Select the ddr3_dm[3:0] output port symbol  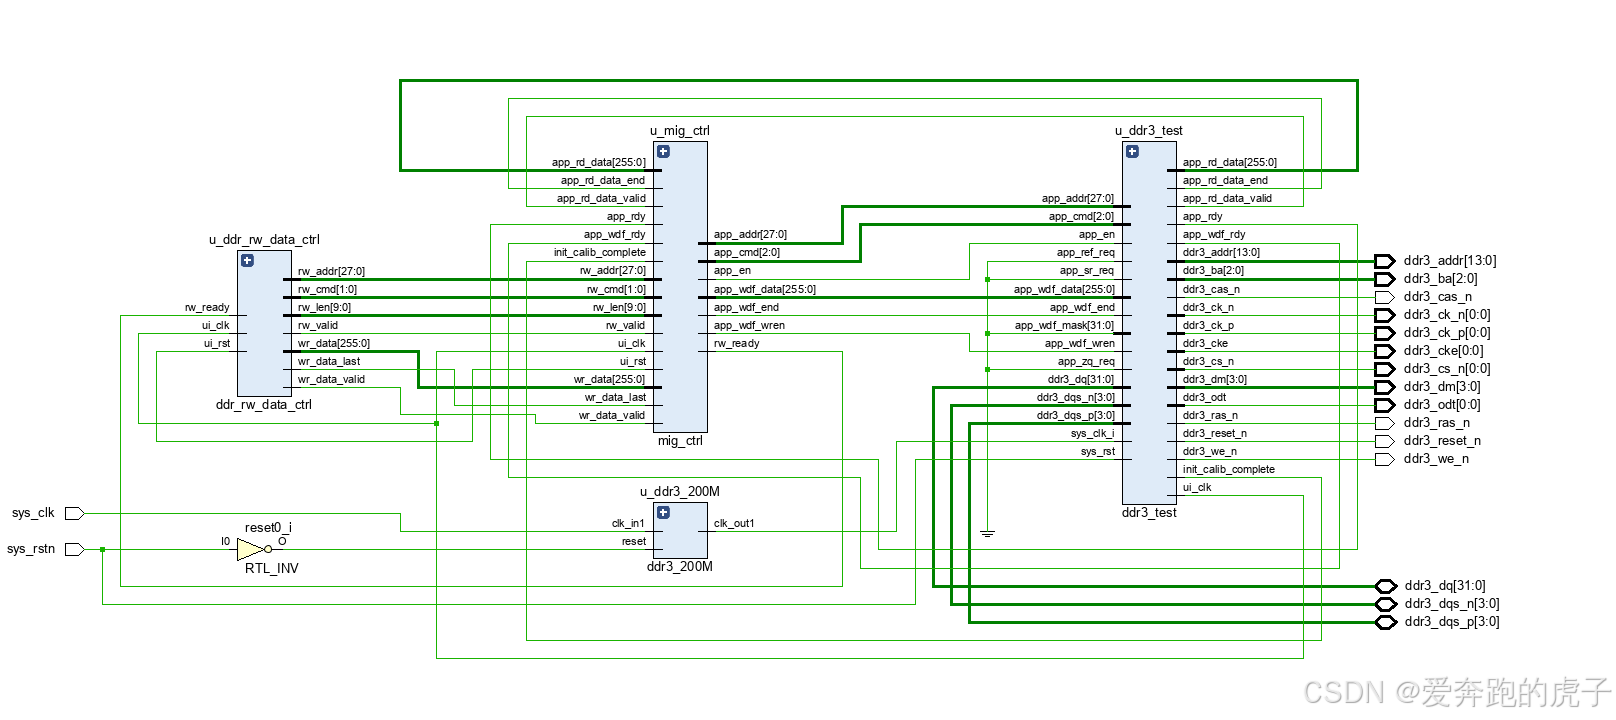click(1384, 387)
